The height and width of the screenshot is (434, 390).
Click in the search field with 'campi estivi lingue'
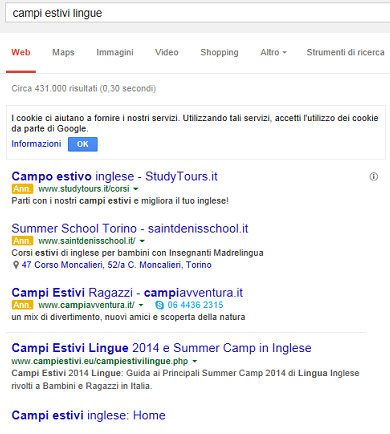(x=197, y=13)
